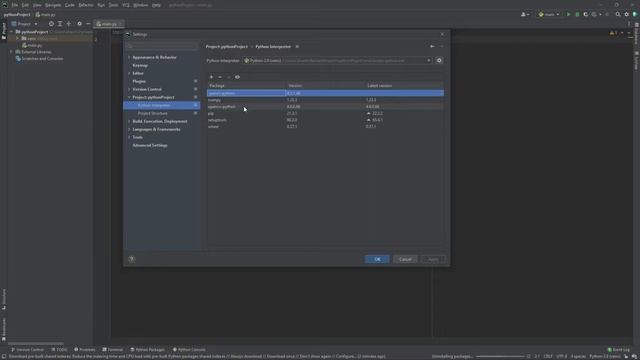
Task: Expand the venv folder in project tree
Action: [x=18, y=38]
